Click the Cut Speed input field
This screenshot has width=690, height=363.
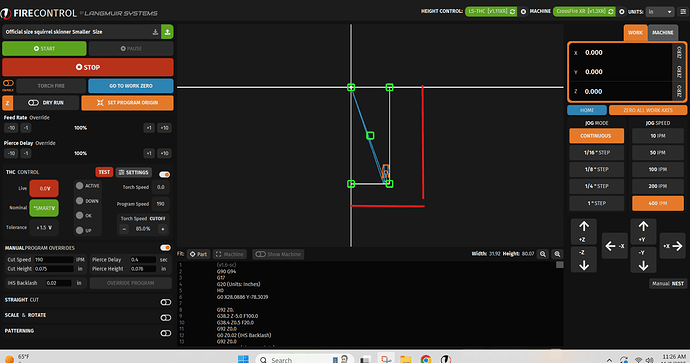pos(54,260)
